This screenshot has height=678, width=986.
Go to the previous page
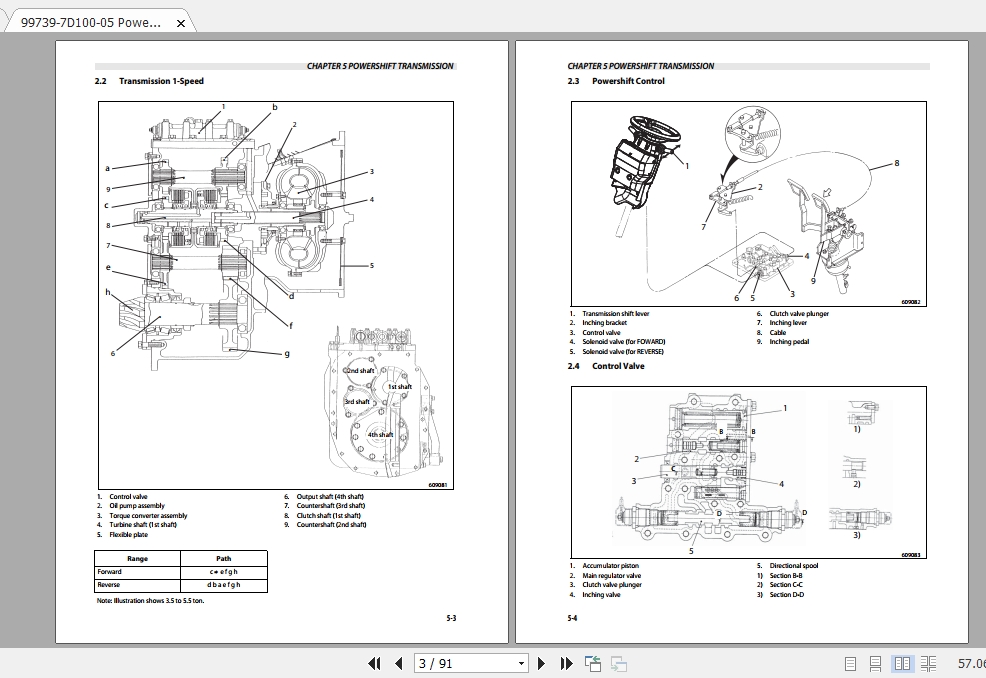pyautogui.click(x=399, y=663)
